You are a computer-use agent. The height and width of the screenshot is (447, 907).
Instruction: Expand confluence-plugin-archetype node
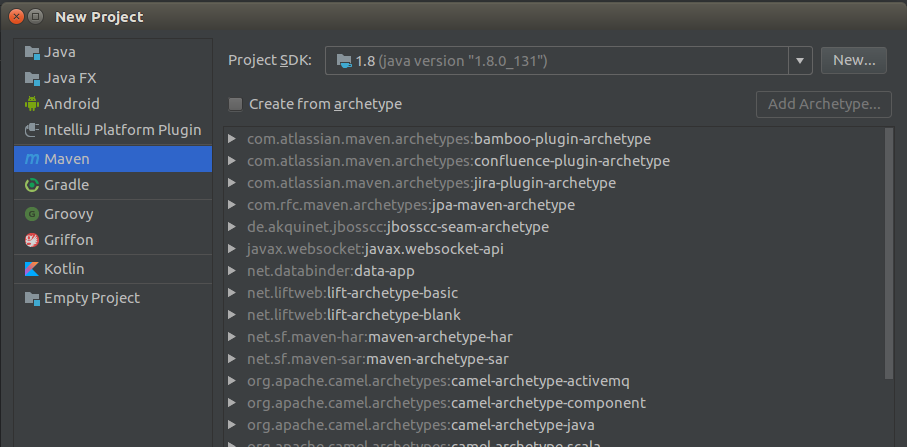coord(232,161)
